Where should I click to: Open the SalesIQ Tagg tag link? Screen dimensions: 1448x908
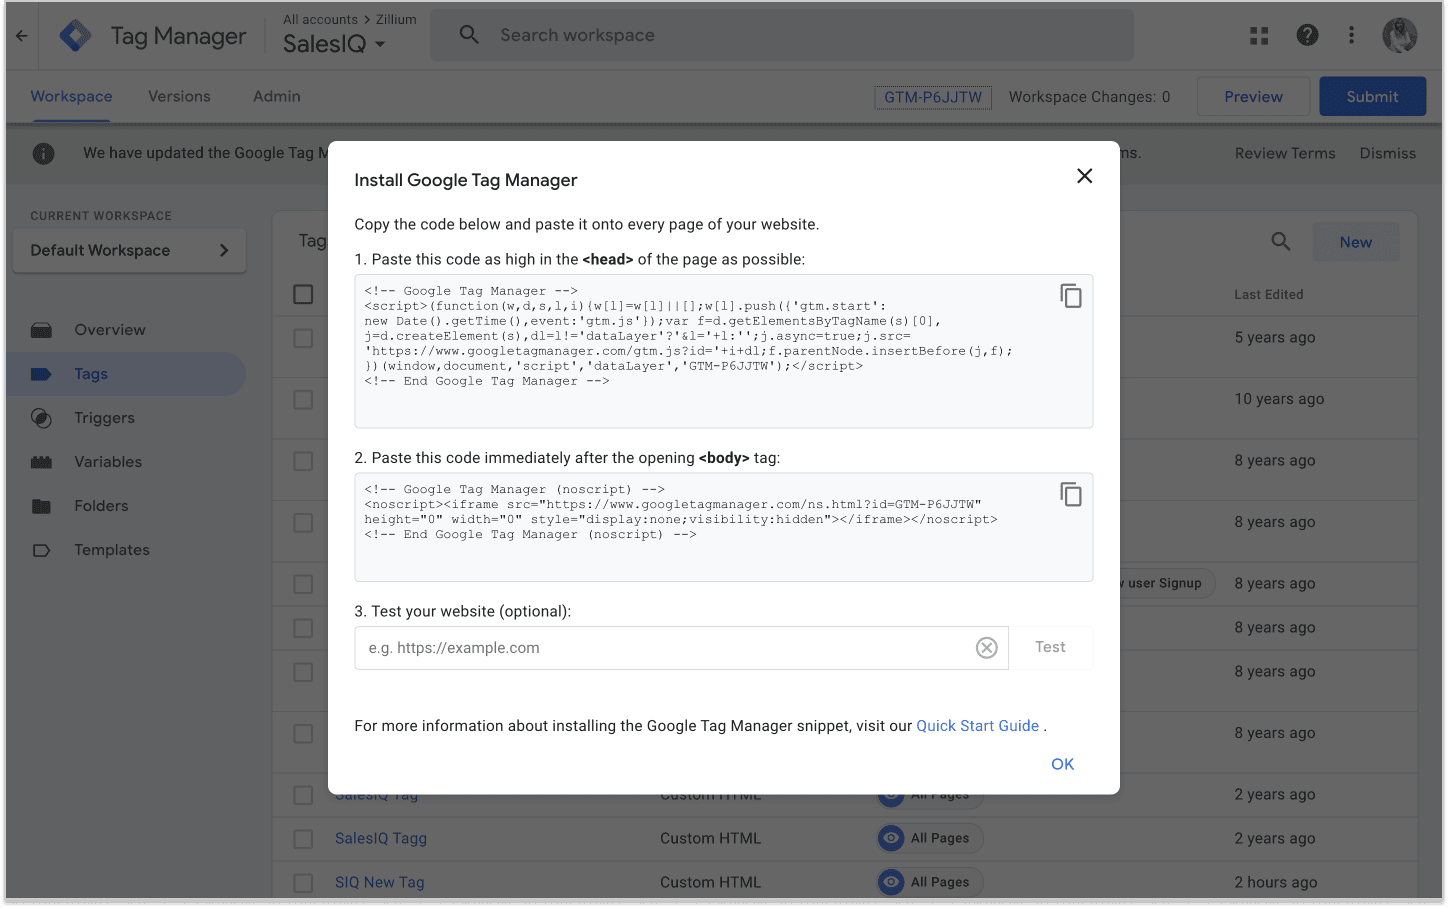pos(381,838)
